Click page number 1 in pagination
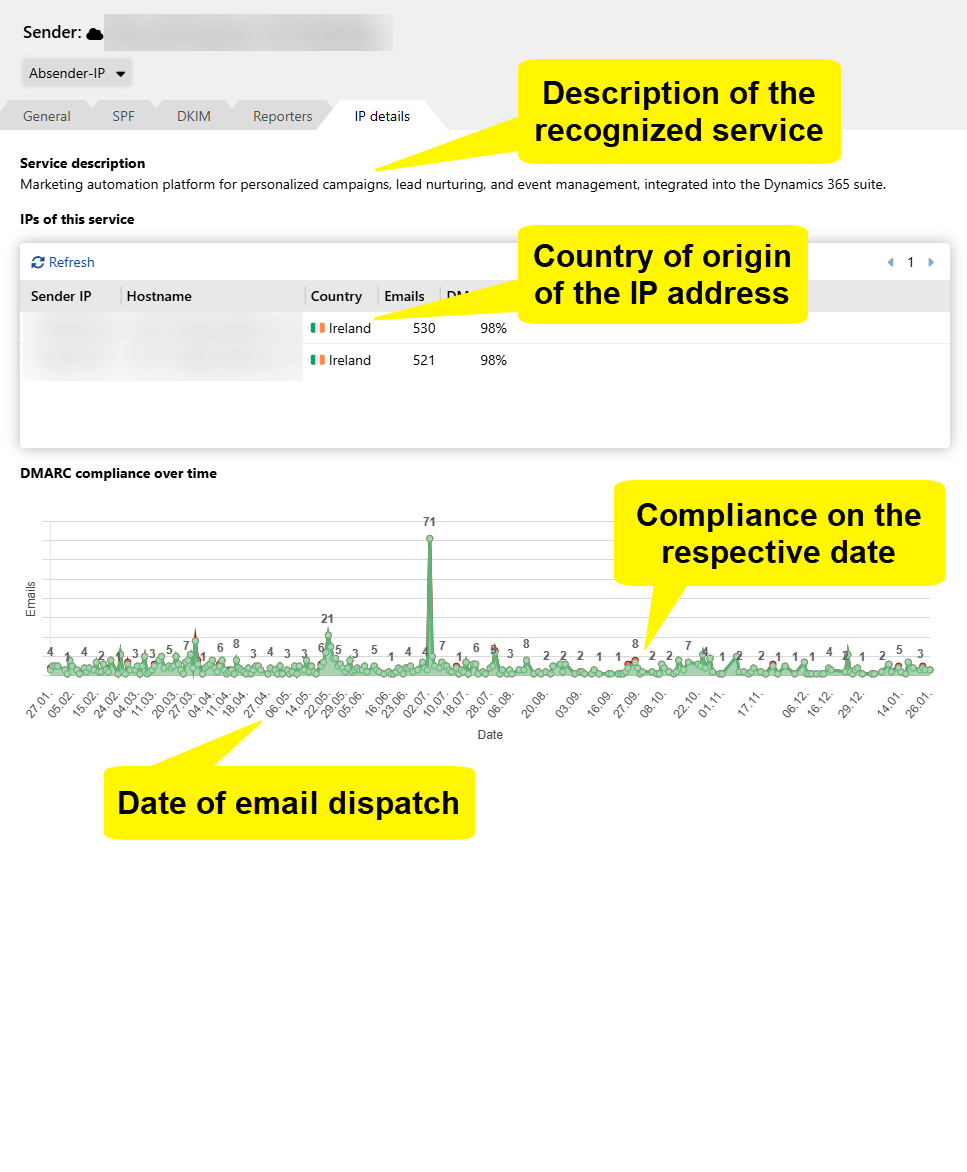 click(911, 262)
